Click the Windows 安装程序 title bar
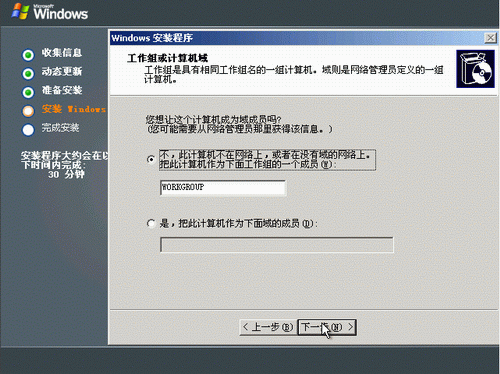Screen dimensions: 500x374 pyautogui.click(x=297, y=38)
